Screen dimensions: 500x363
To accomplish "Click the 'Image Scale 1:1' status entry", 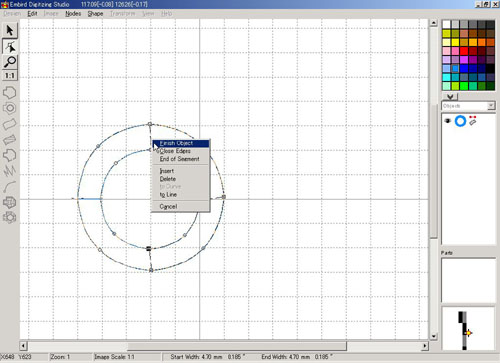I will tap(114, 357).
